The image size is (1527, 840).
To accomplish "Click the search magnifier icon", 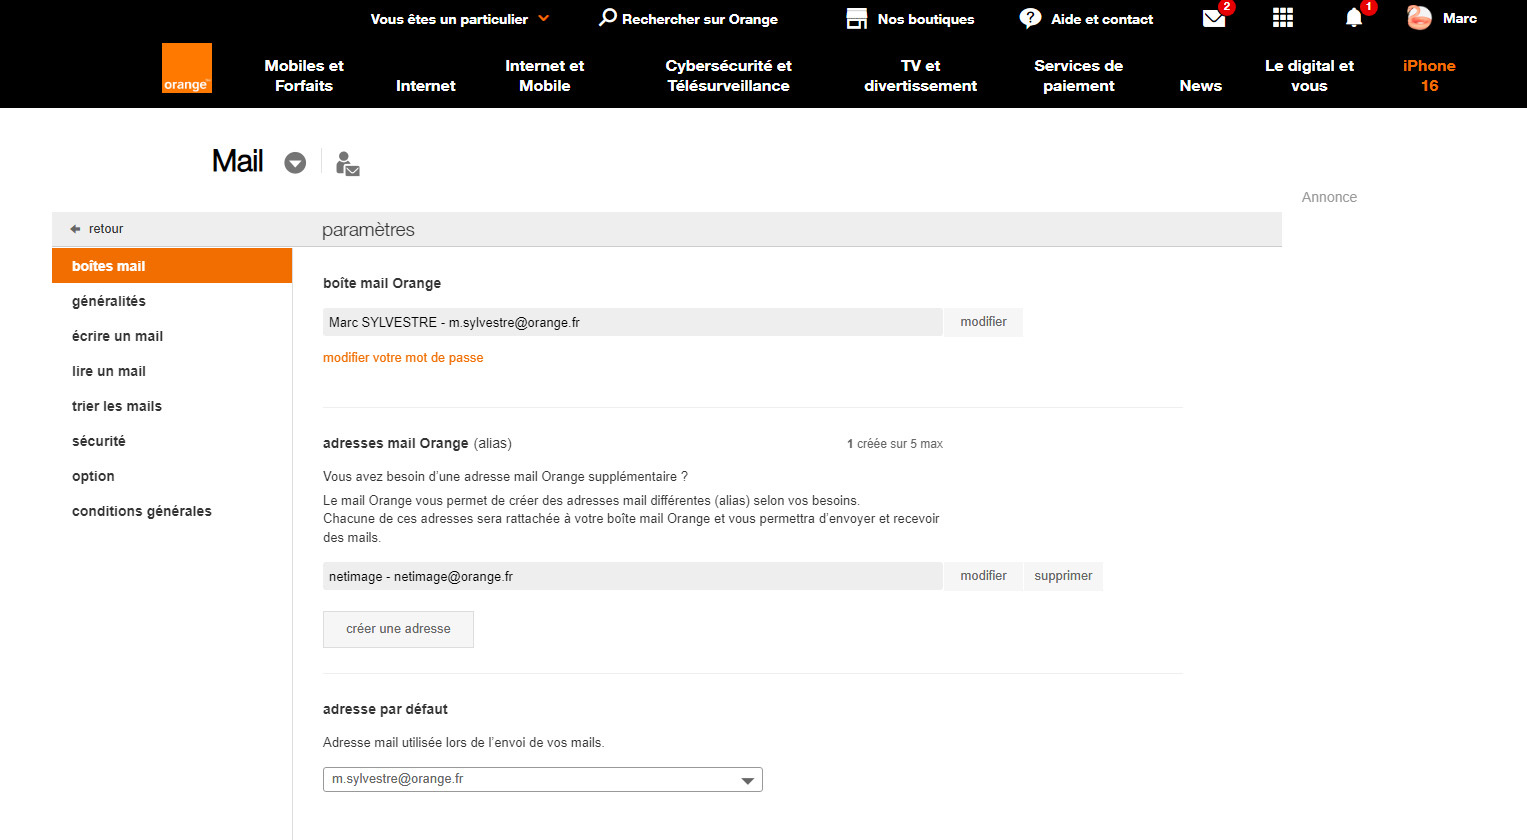I will coord(607,18).
